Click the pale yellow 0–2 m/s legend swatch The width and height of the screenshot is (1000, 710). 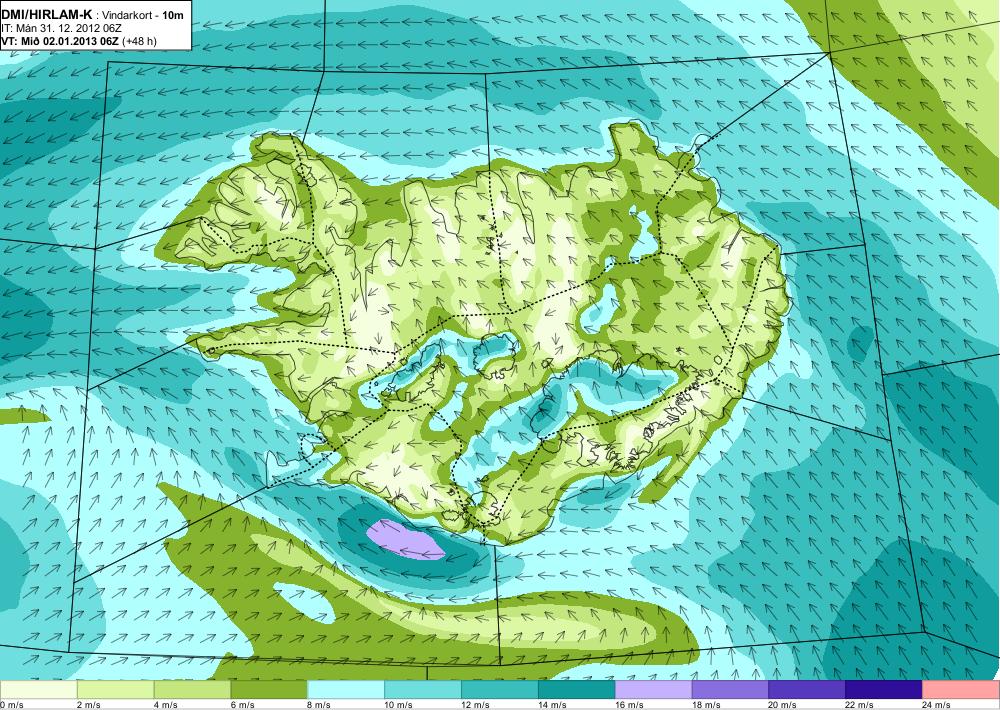pos(39,690)
